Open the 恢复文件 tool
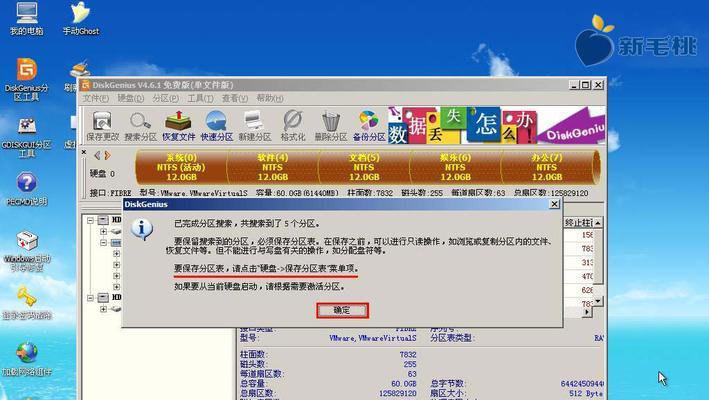 coord(178,126)
